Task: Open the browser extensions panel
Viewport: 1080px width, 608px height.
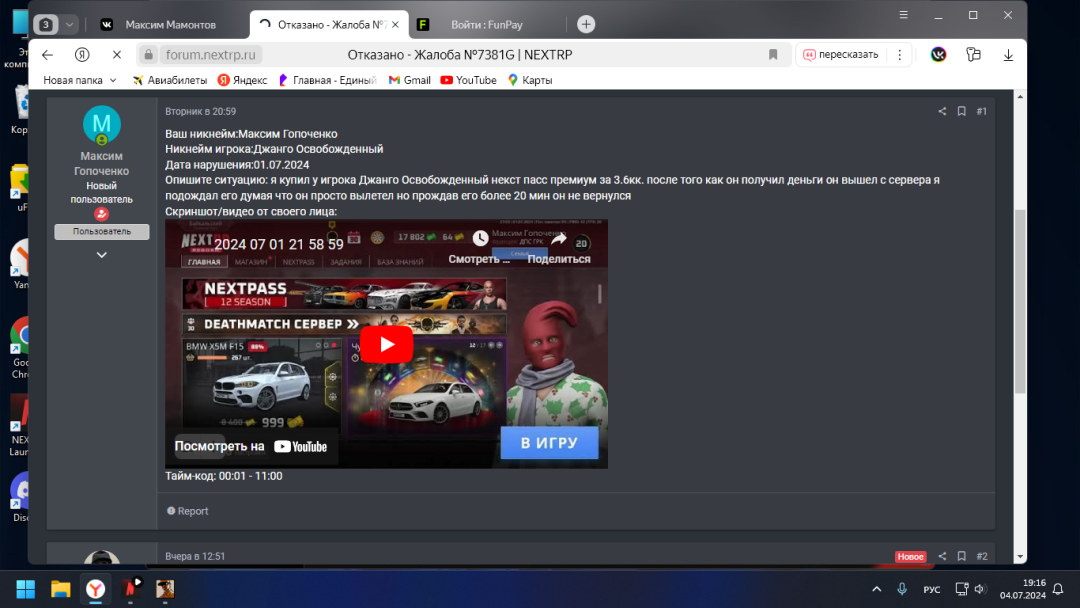Action: point(973,55)
